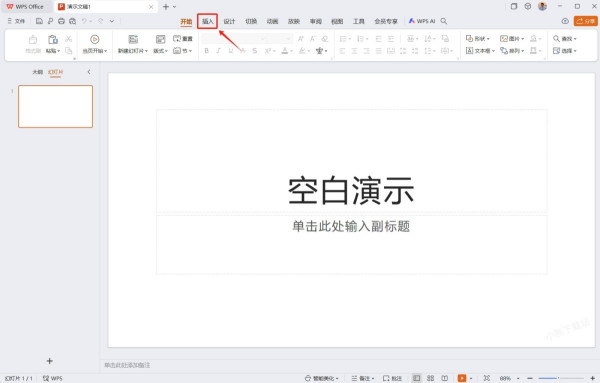
Task: Switch to slide sorter view icon
Action: pos(430,378)
